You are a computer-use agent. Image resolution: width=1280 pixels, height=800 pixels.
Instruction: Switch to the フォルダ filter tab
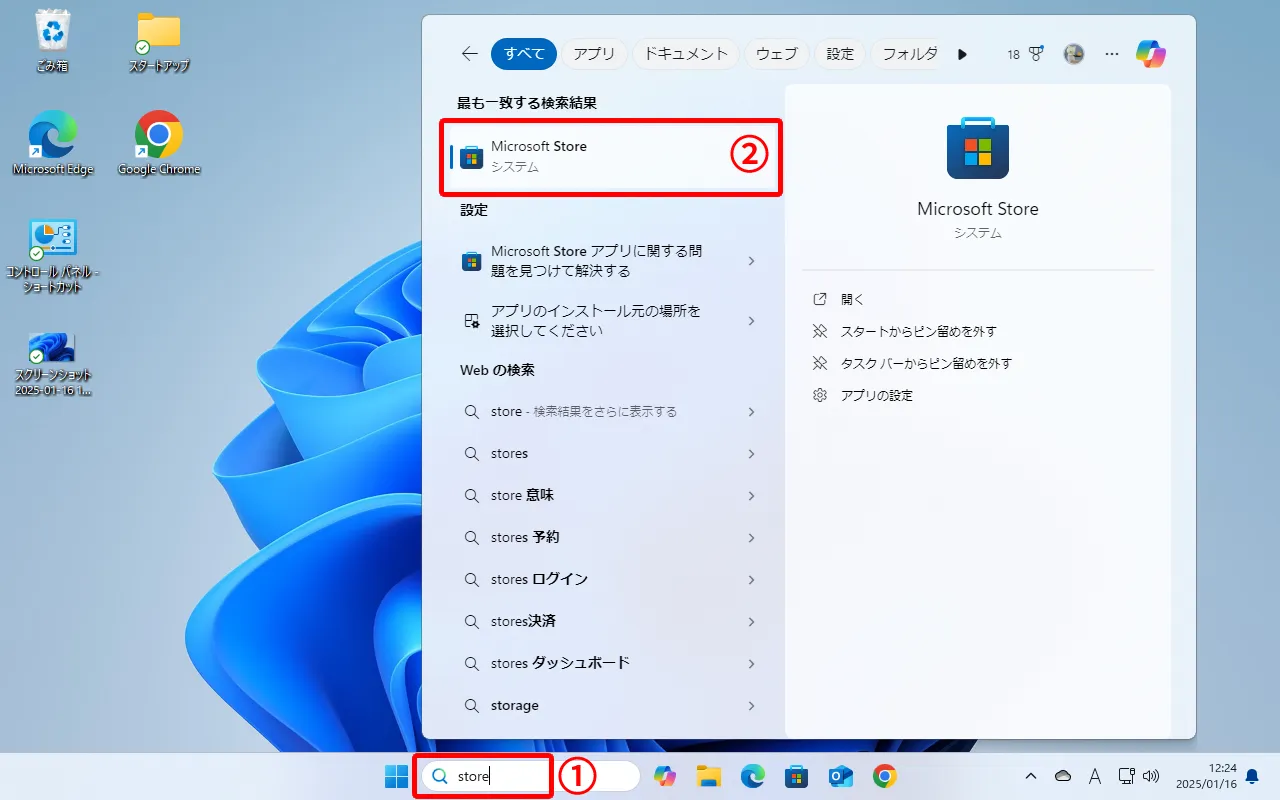[906, 54]
